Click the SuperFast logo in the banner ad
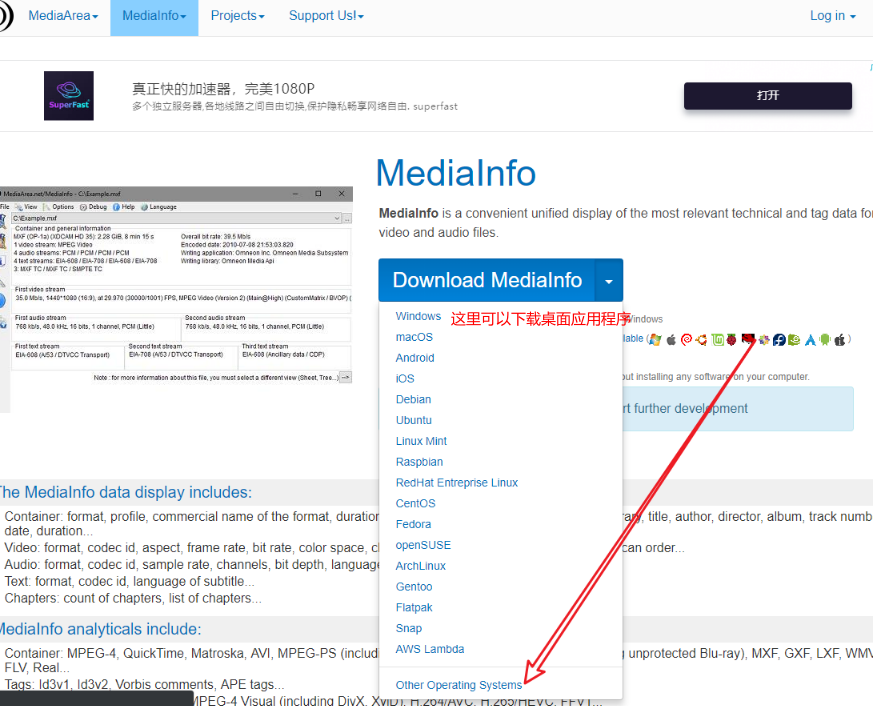873x706 pixels. tap(68, 95)
